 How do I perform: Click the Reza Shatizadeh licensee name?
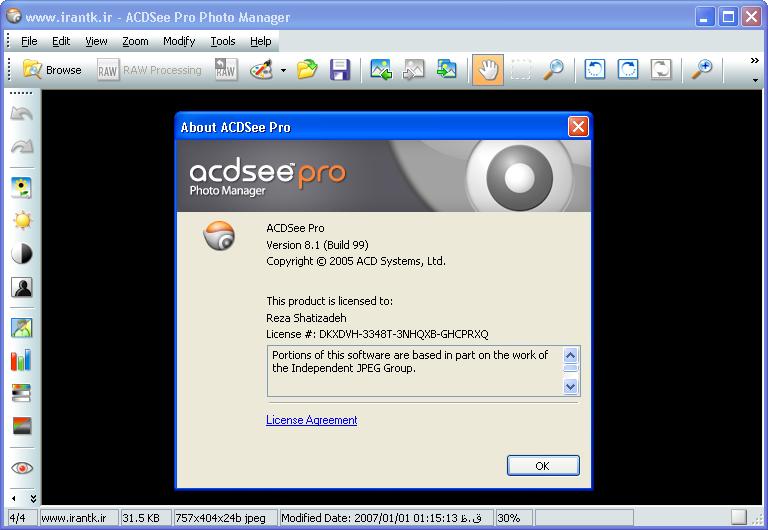[x=306, y=318]
